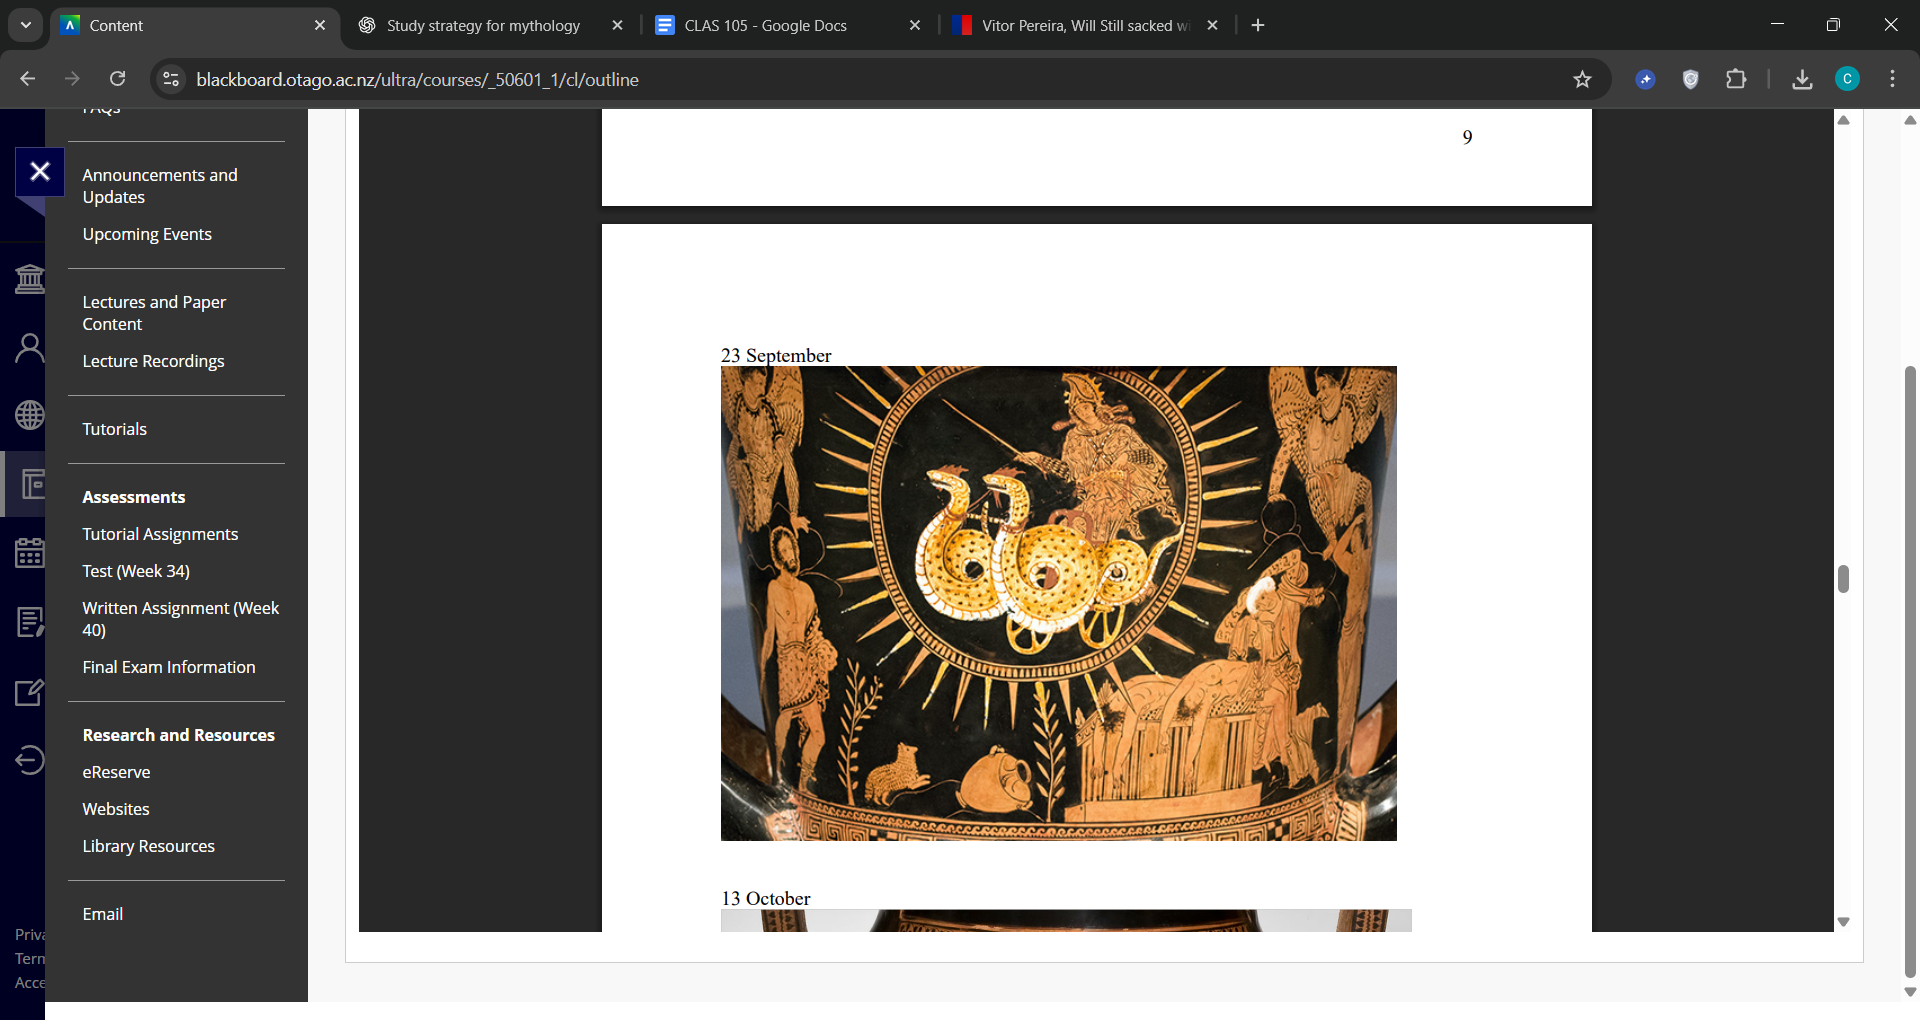Viewport: 1920px width, 1020px height.
Task: Switch to Study strategy for mythology tab
Action: coord(483,26)
